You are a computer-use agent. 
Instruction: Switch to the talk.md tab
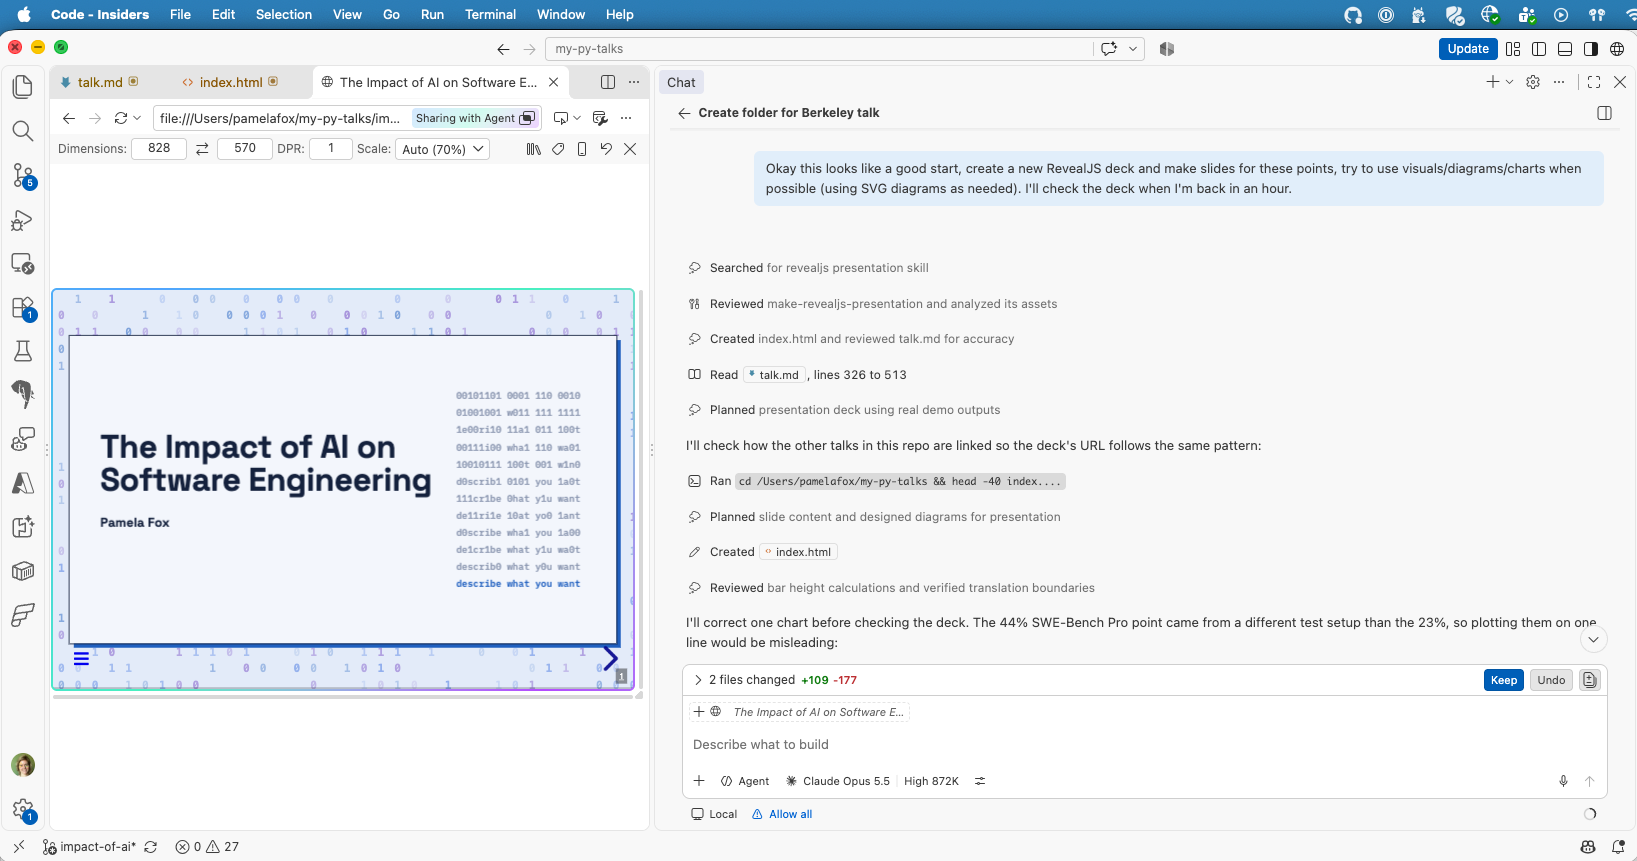pyautogui.click(x=100, y=82)
